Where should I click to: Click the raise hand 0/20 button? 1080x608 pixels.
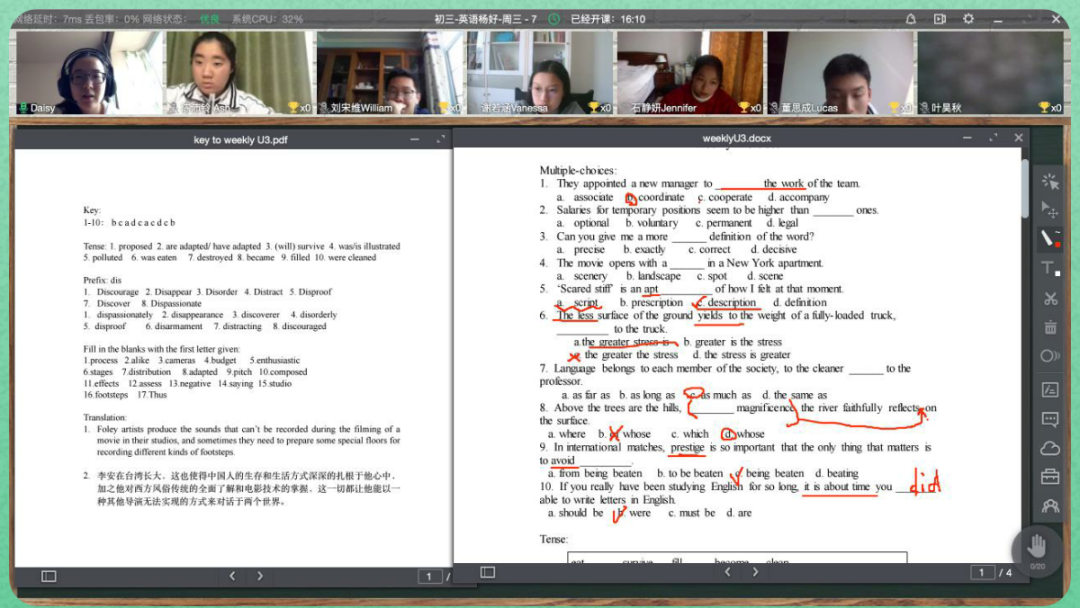[1037, 549]
